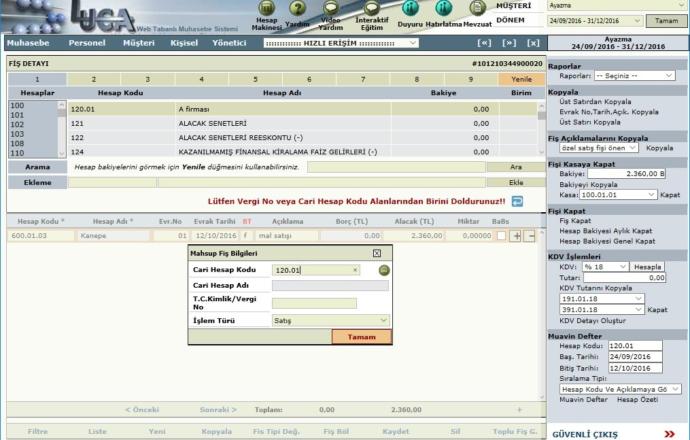Click the GÜVENLİ ÇIKIŞ arrow icon

[x=669, y=434]
